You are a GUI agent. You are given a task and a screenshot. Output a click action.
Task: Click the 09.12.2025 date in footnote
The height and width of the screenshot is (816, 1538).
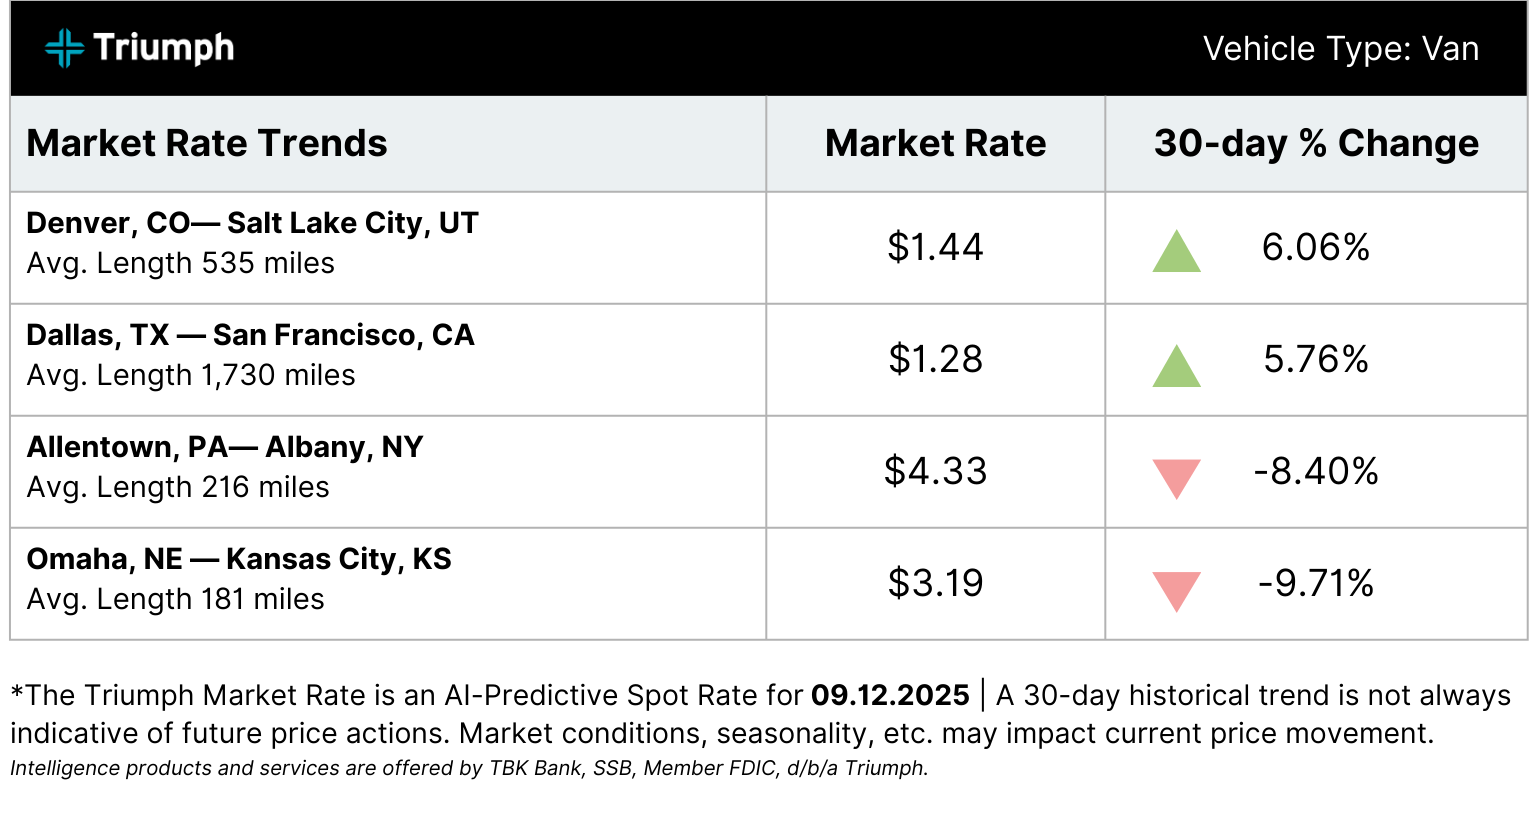coord(890,695)
